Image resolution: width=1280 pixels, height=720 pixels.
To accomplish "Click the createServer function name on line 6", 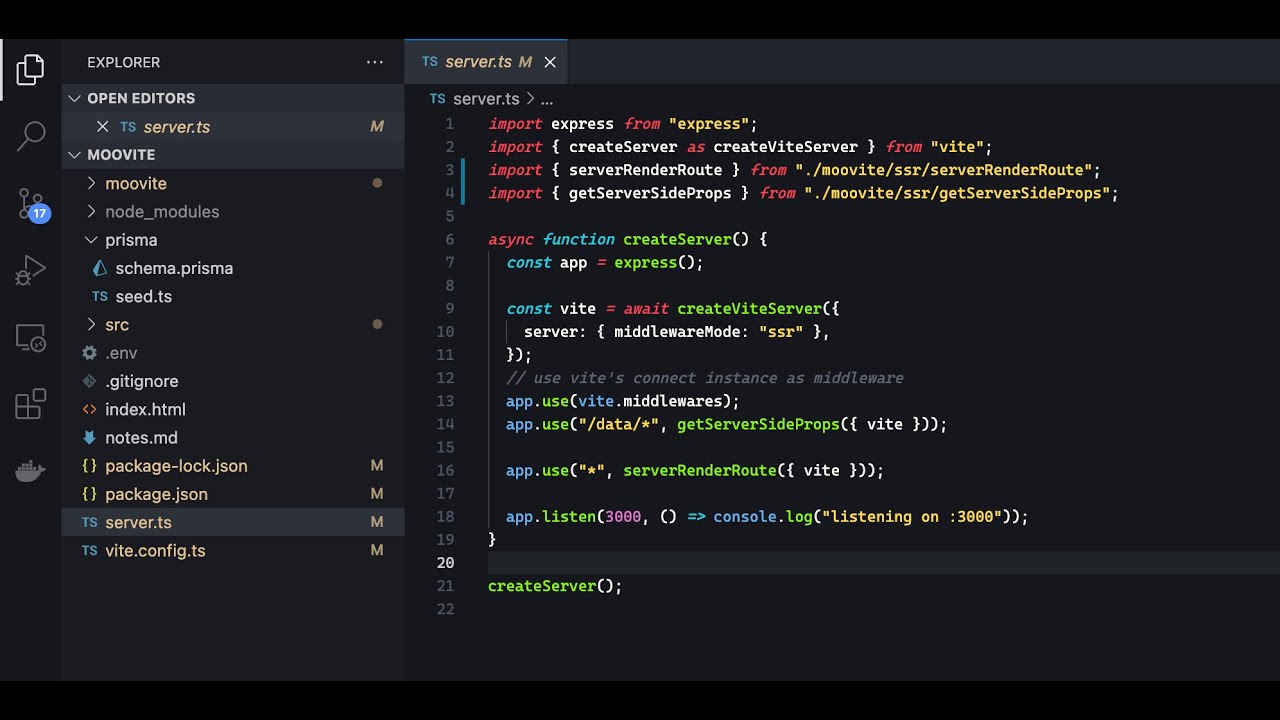I will pyautogui.click(x=677, y=239).
